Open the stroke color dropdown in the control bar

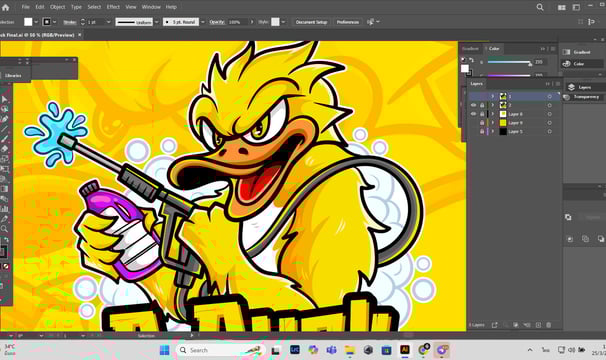pyautogui.click(x=54, y=22)
